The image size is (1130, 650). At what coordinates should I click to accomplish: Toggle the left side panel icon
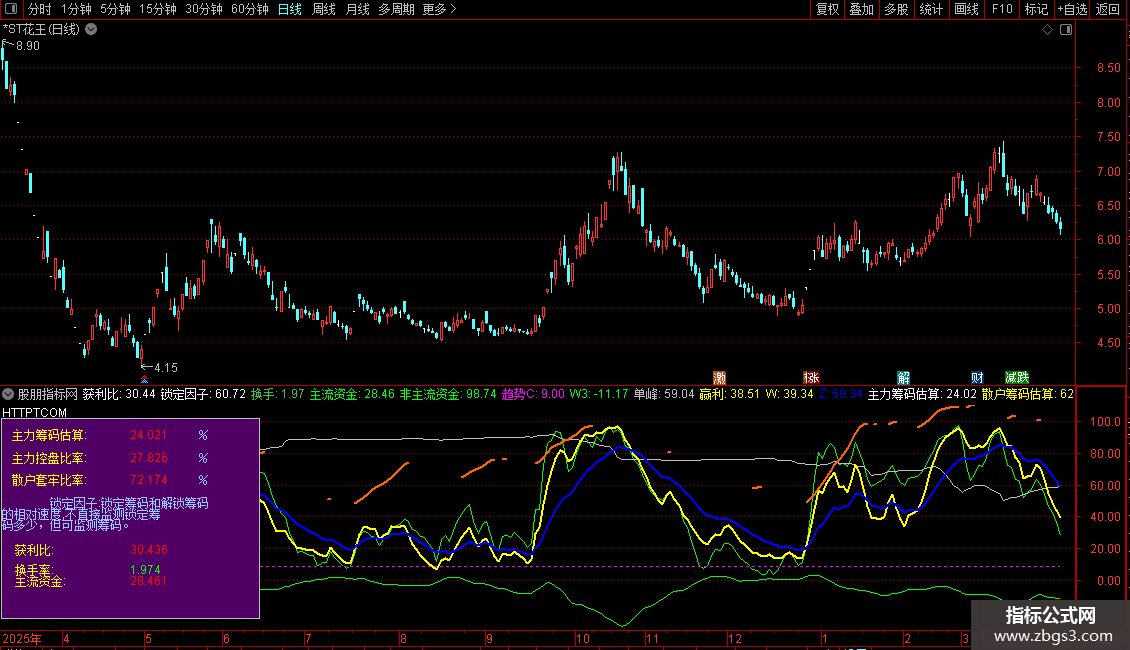pos(11,9)
